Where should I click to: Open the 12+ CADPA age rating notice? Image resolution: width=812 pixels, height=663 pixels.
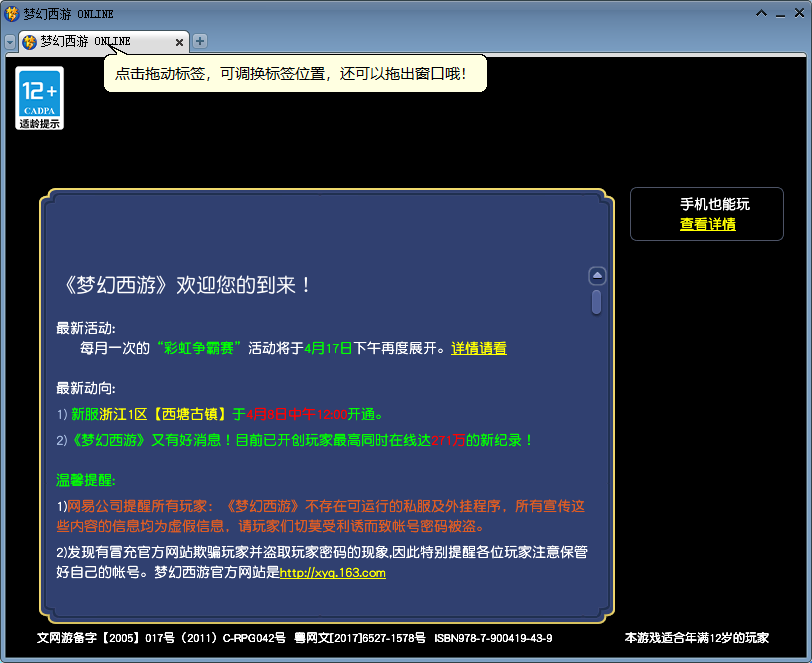click(x=39, y=98)
